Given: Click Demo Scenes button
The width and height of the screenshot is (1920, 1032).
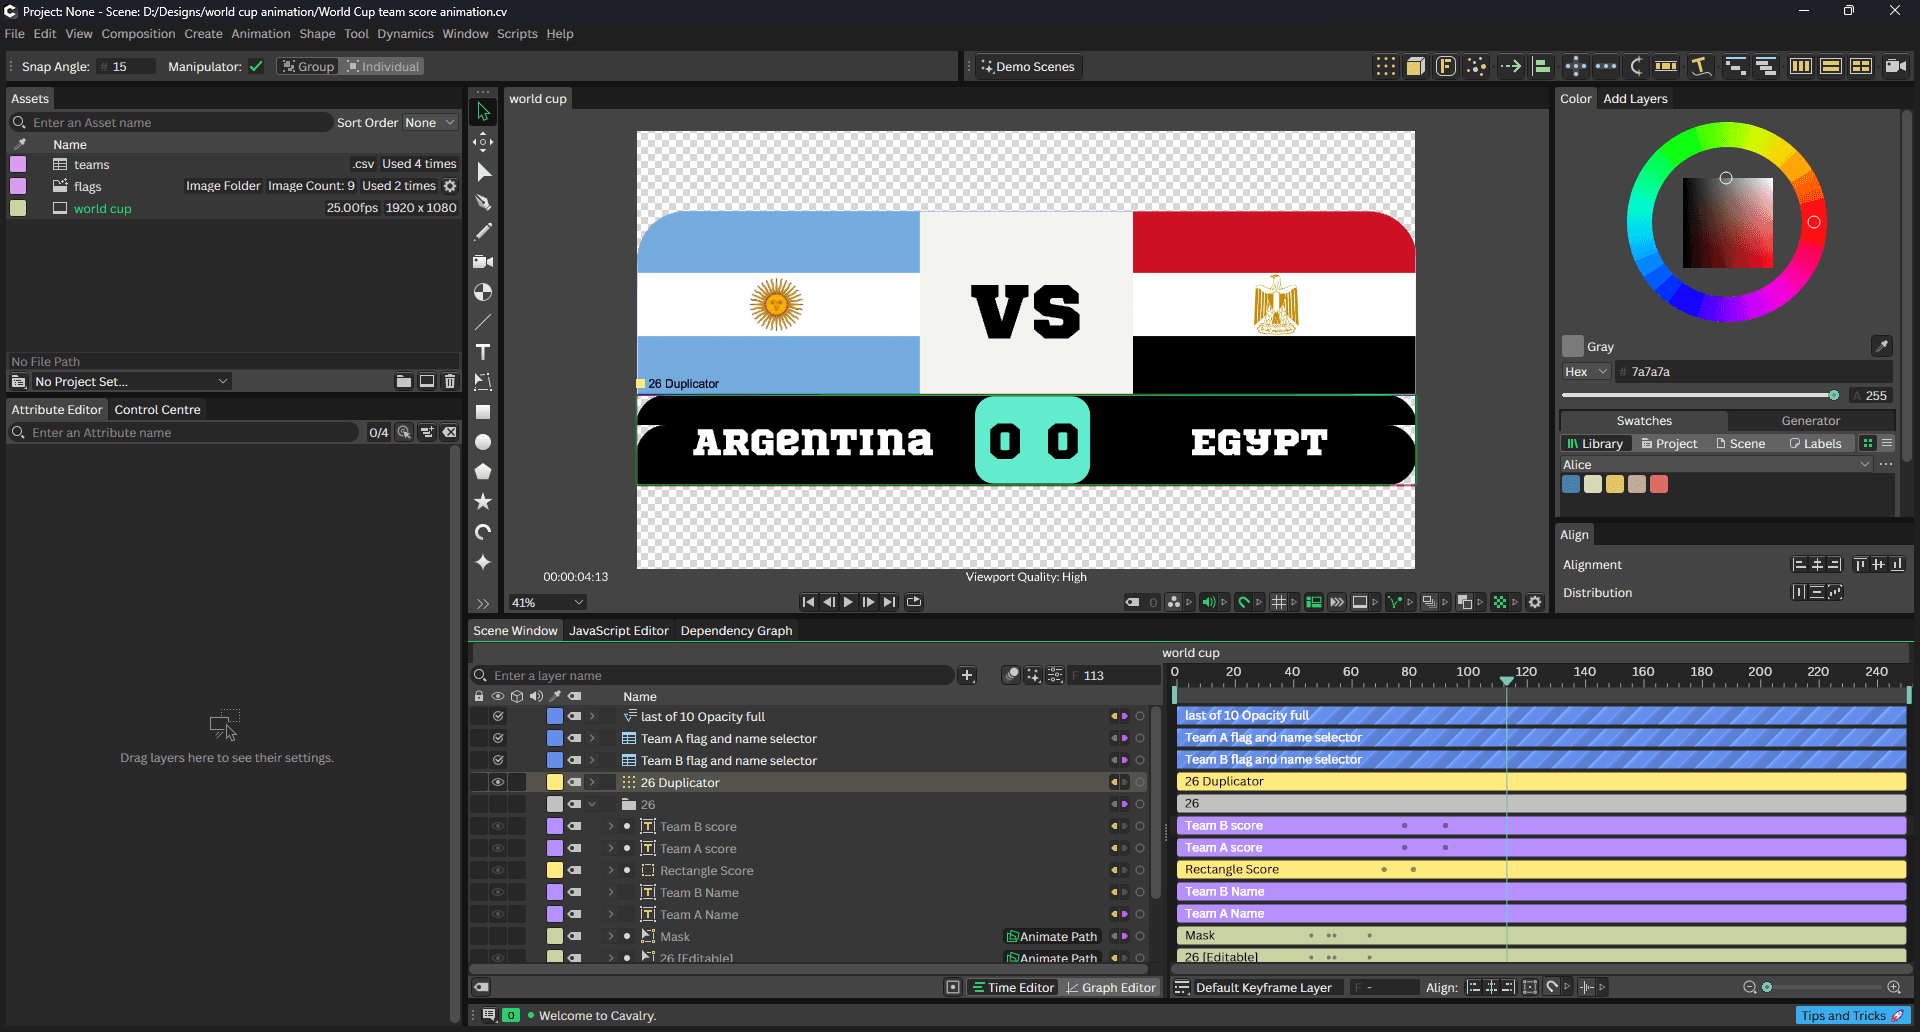Looking at the screenshot, I should 1027,66.
